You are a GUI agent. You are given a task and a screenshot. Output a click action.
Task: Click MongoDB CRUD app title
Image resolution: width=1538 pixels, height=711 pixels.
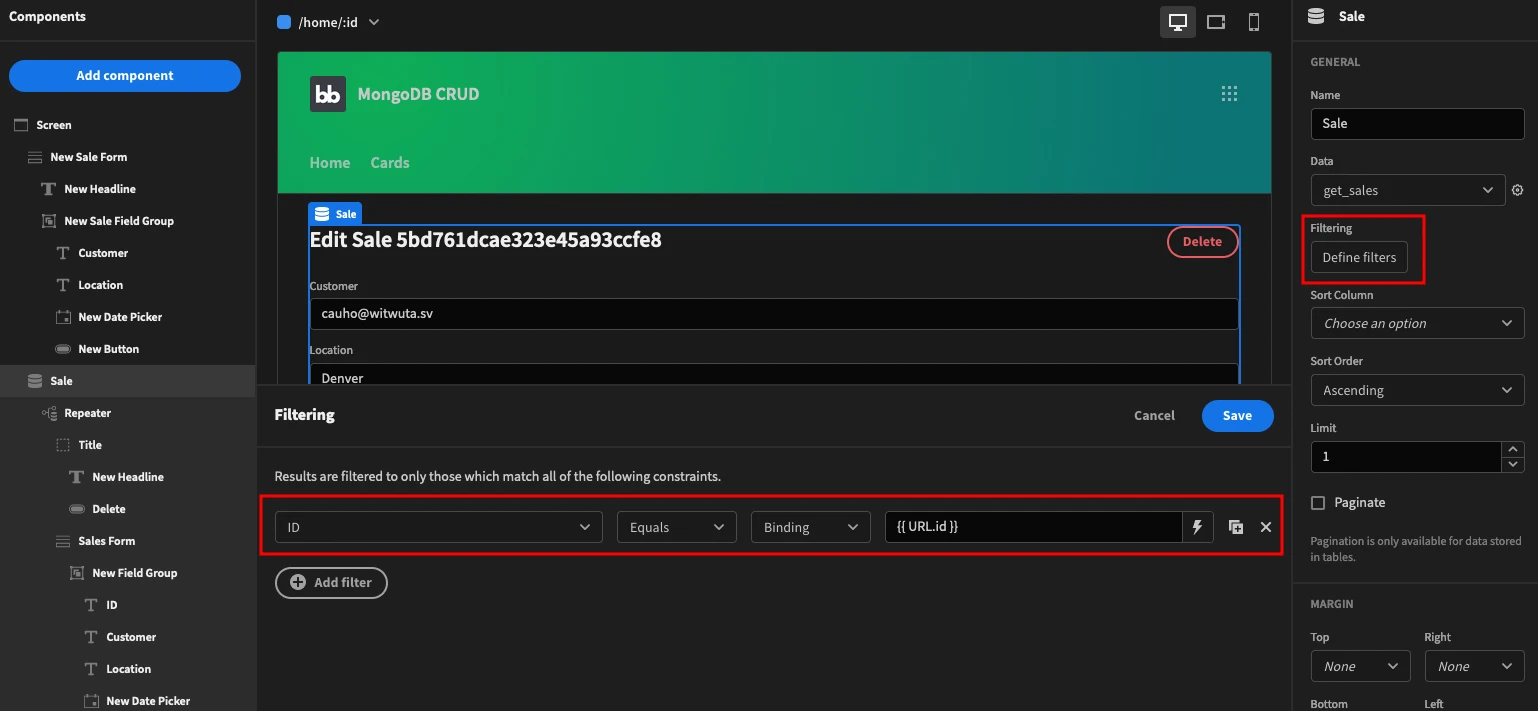(418, 94)
